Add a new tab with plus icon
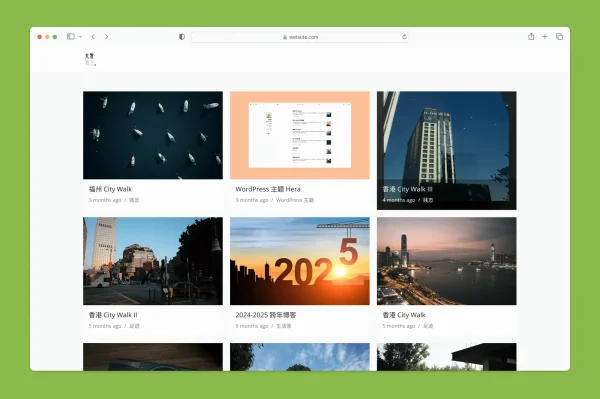 [x=545, y=37]
